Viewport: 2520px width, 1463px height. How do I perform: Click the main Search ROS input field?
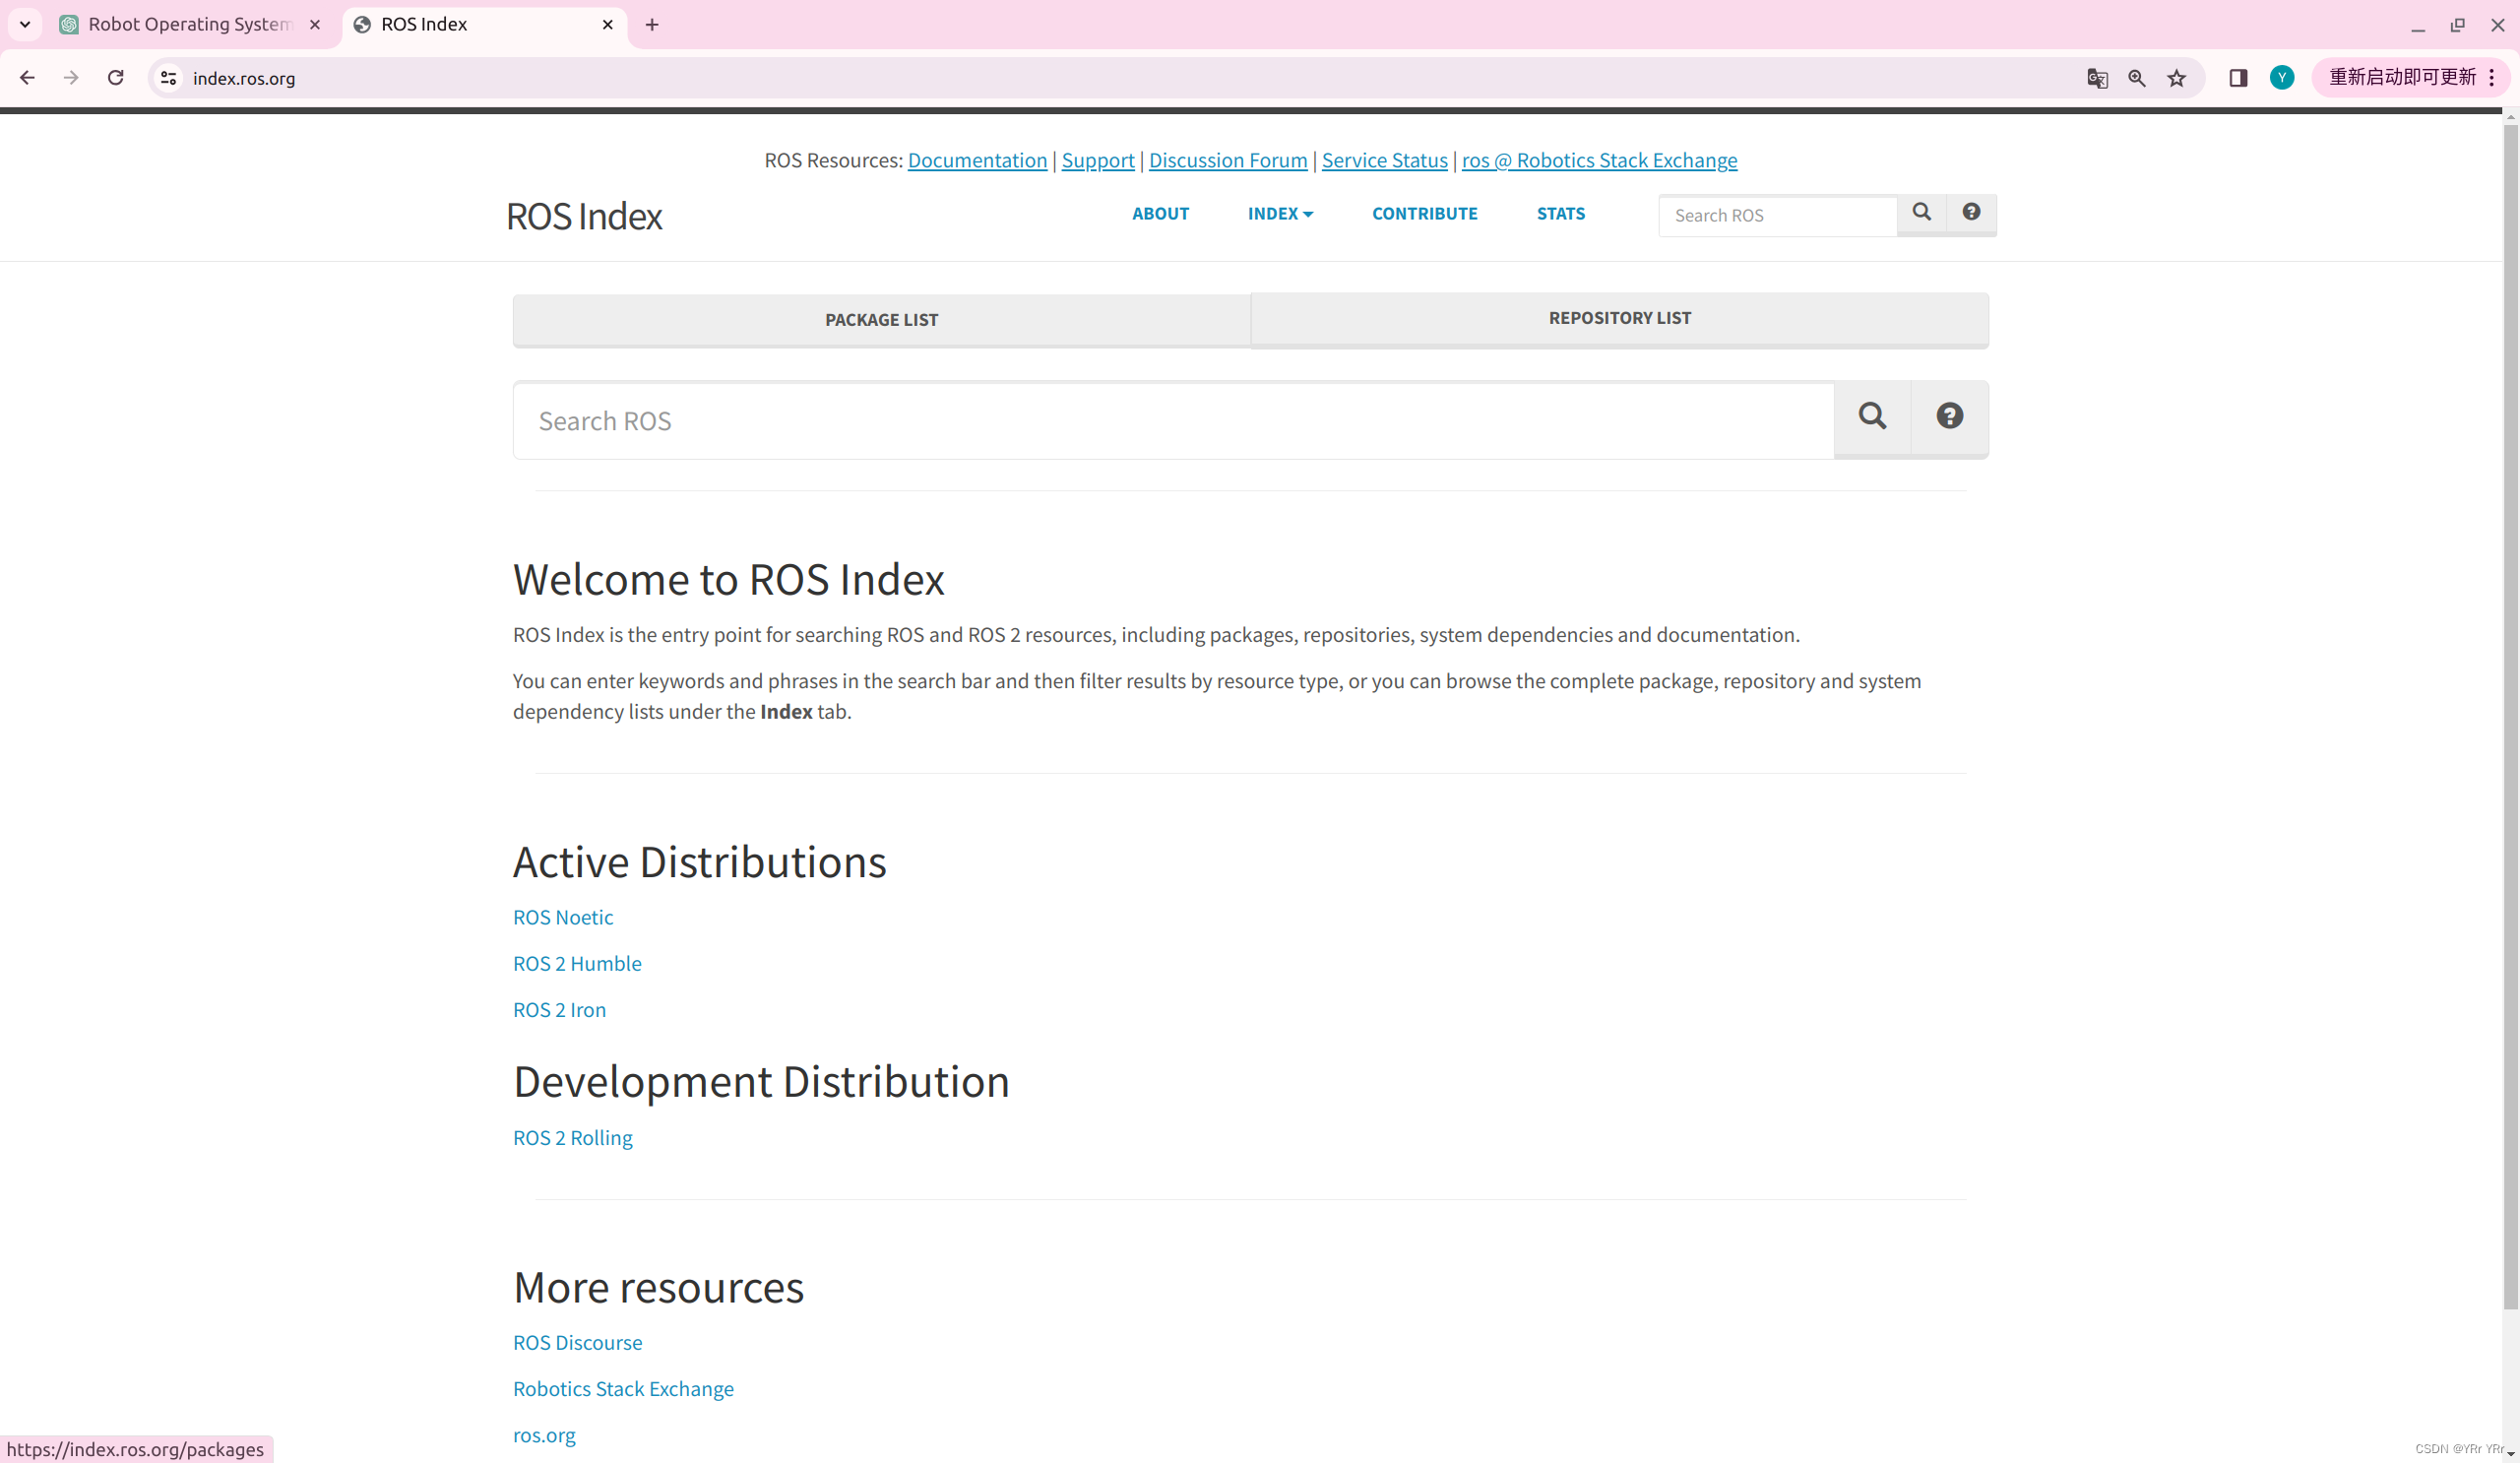tap(1173, 421)
